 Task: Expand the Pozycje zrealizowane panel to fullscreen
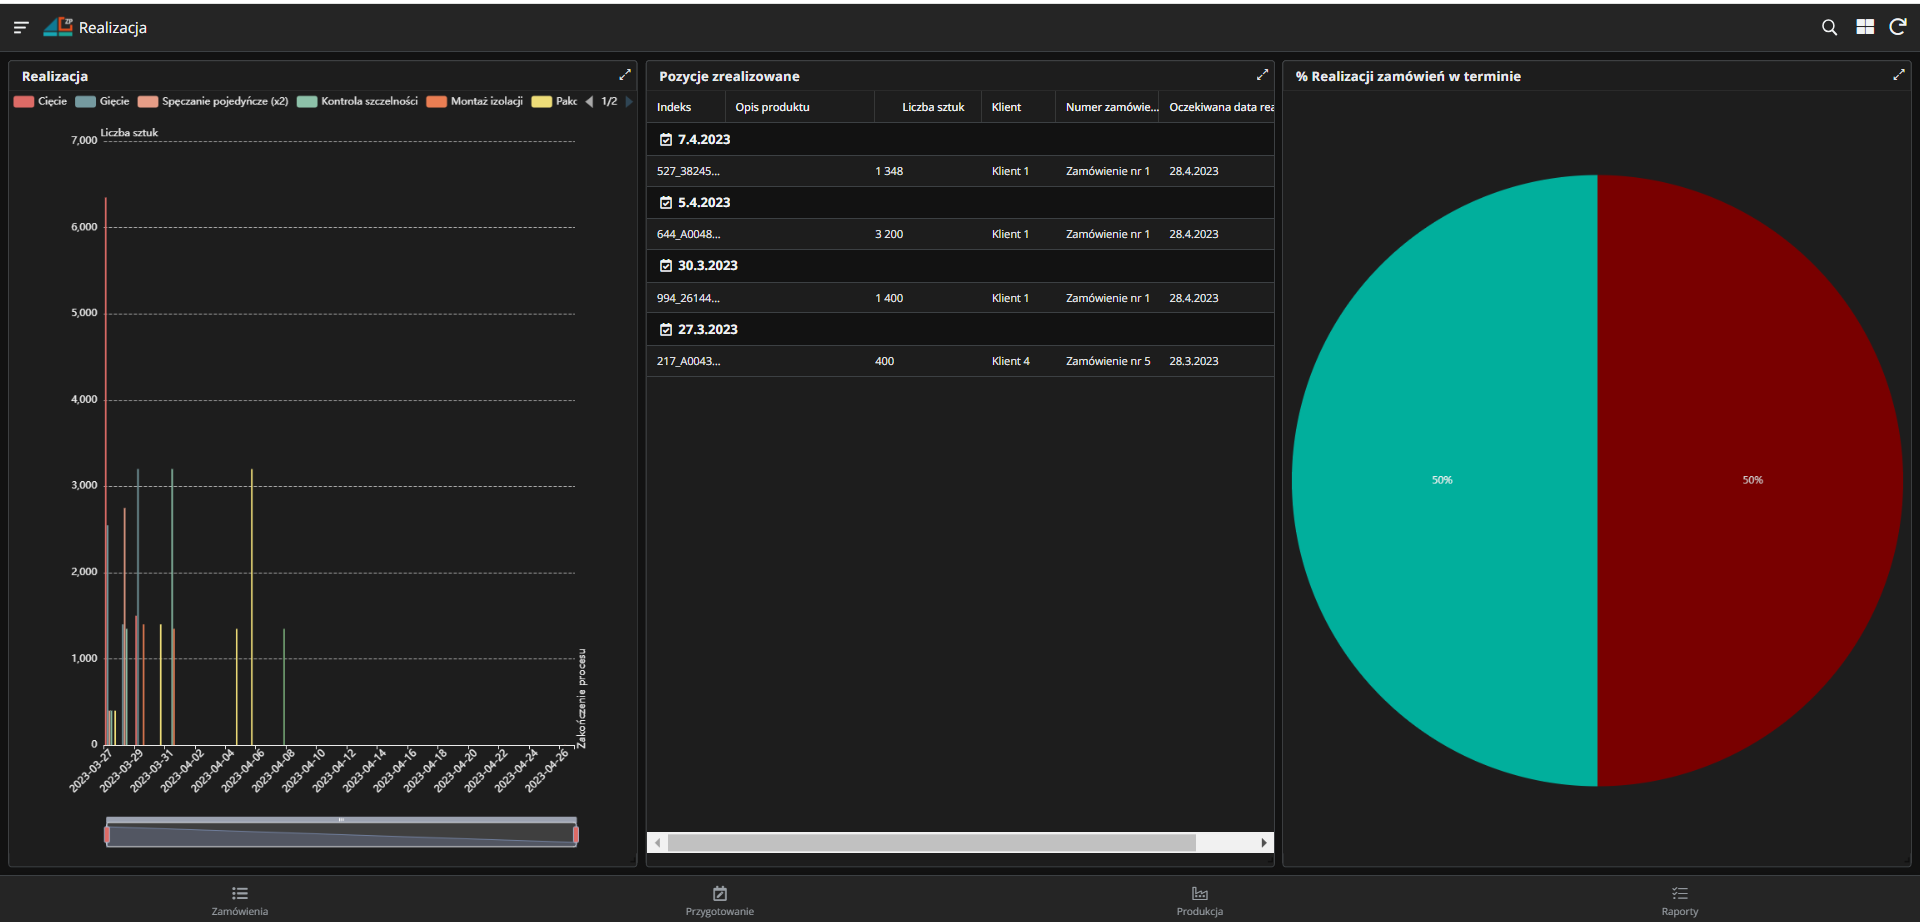click(x=1262, y=75)
